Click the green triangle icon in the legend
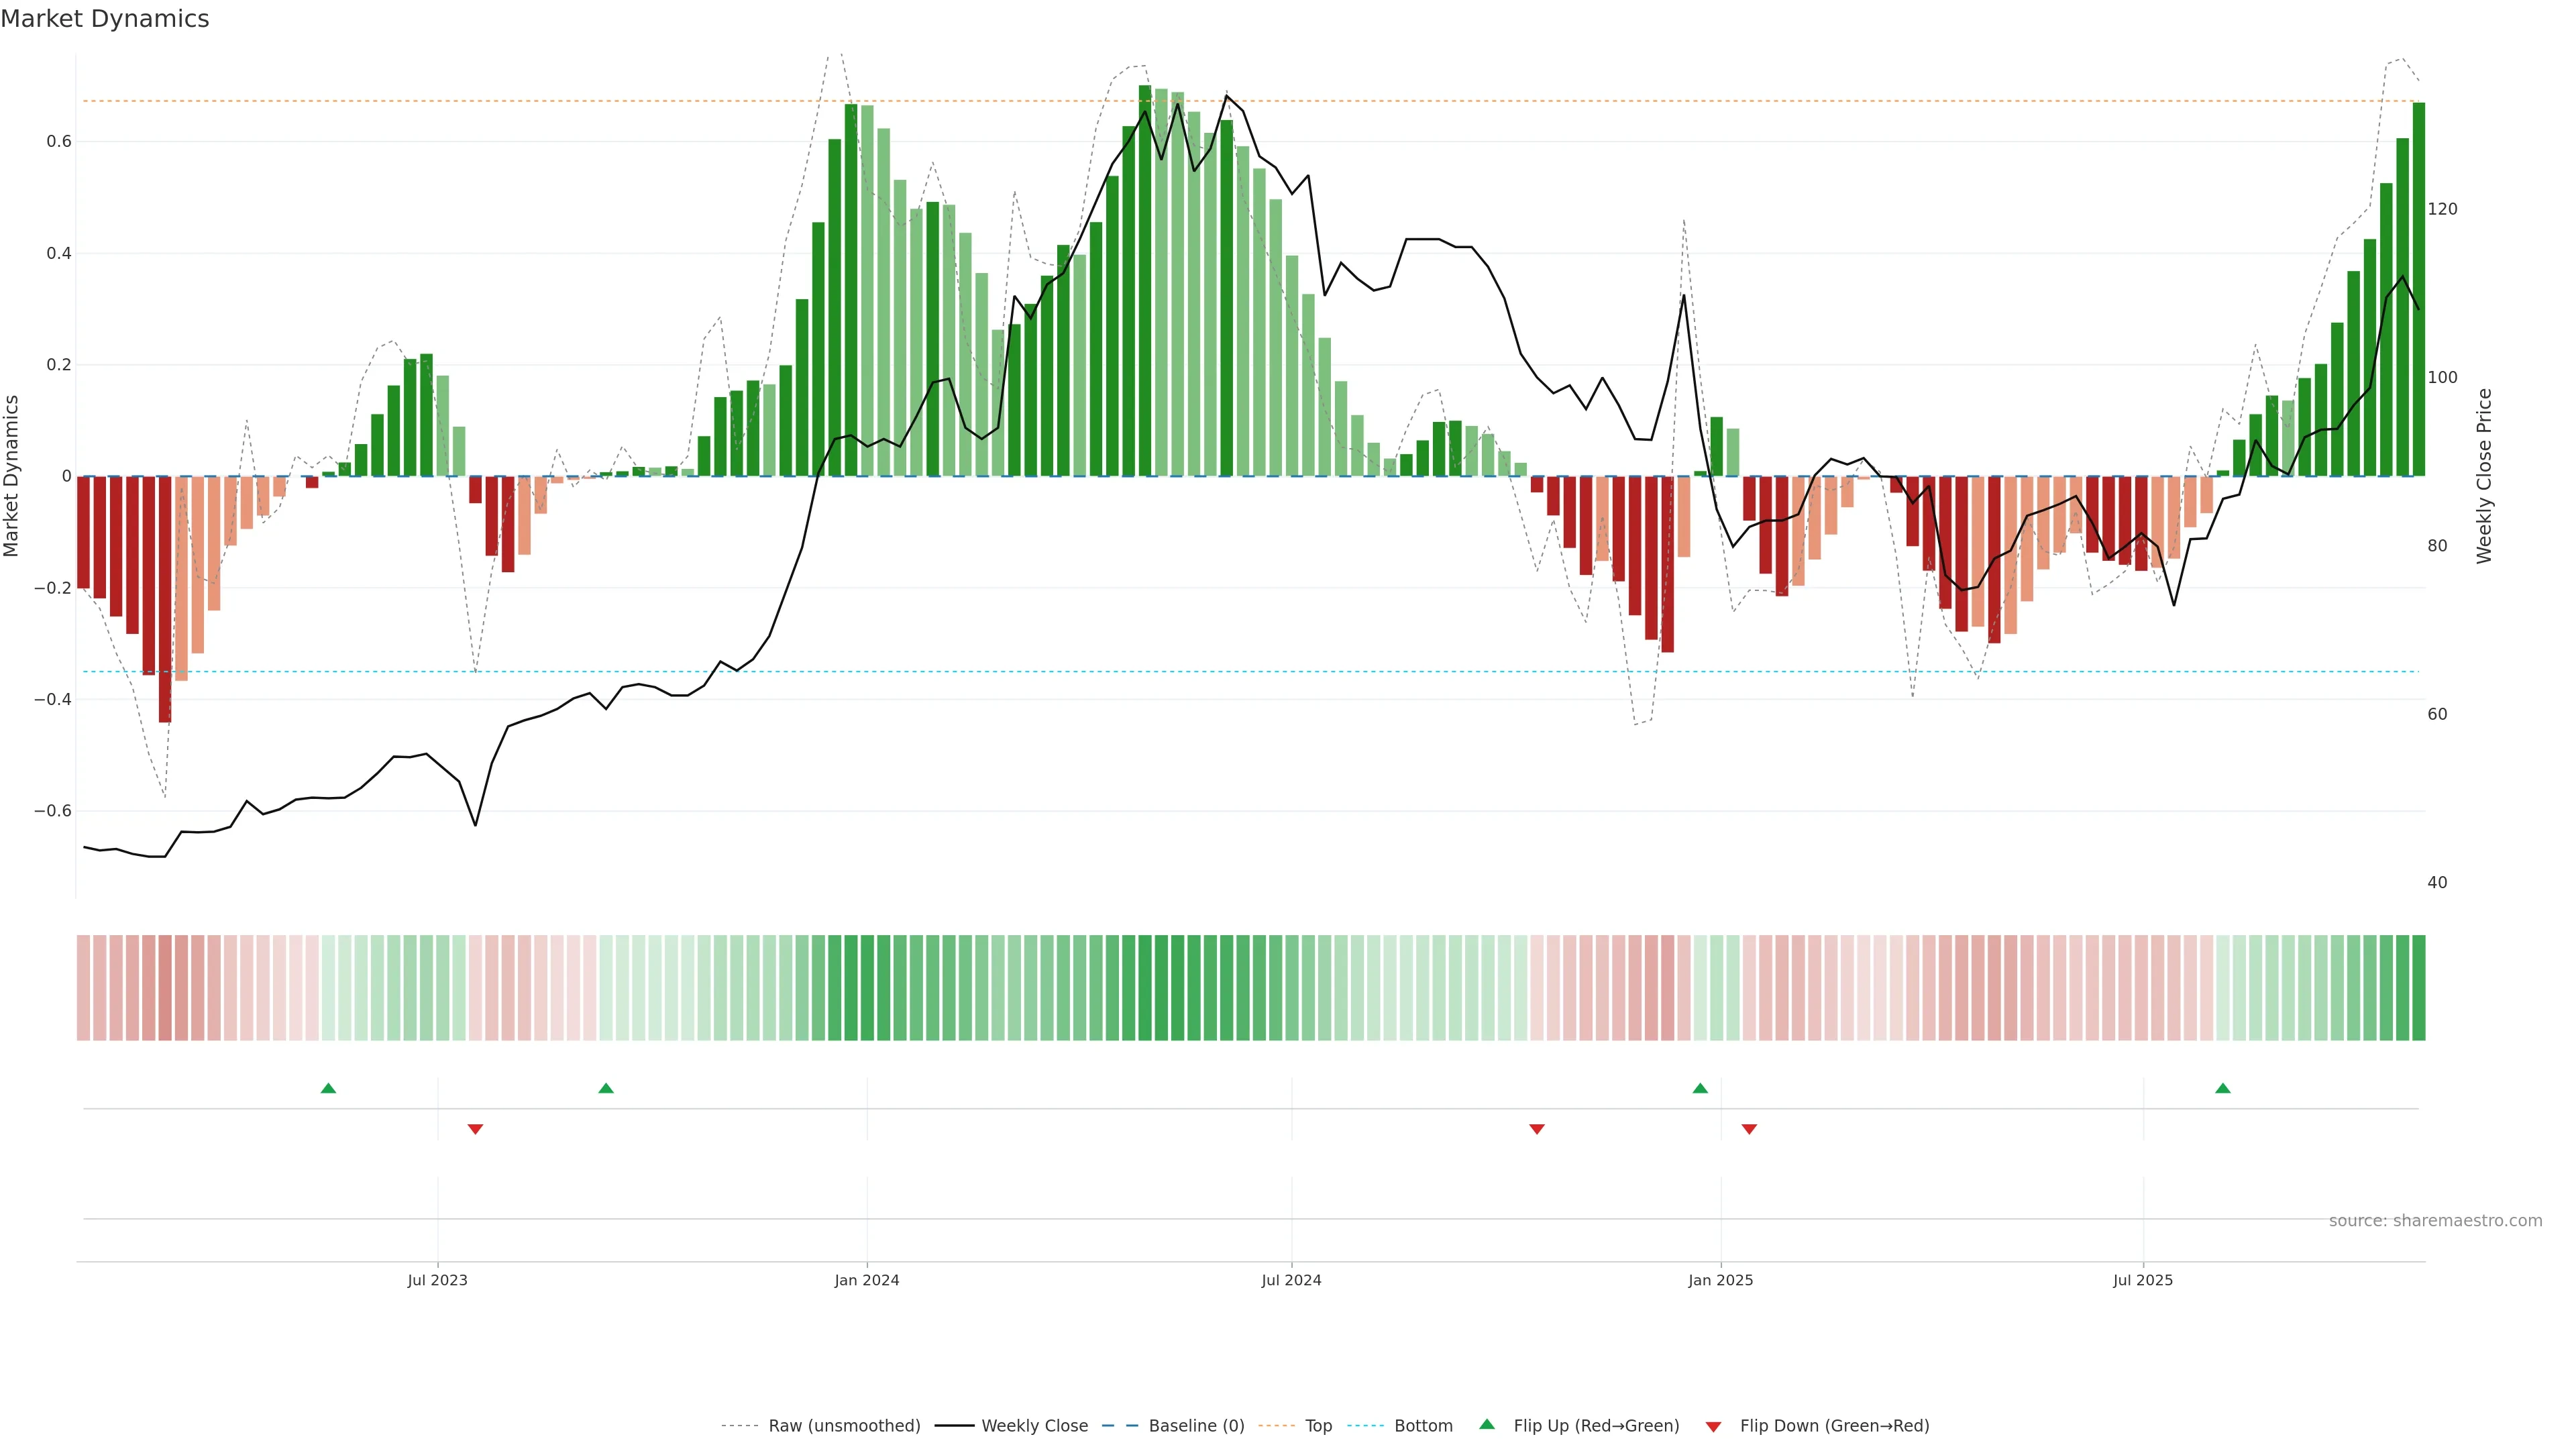 click(1487, 1424)
